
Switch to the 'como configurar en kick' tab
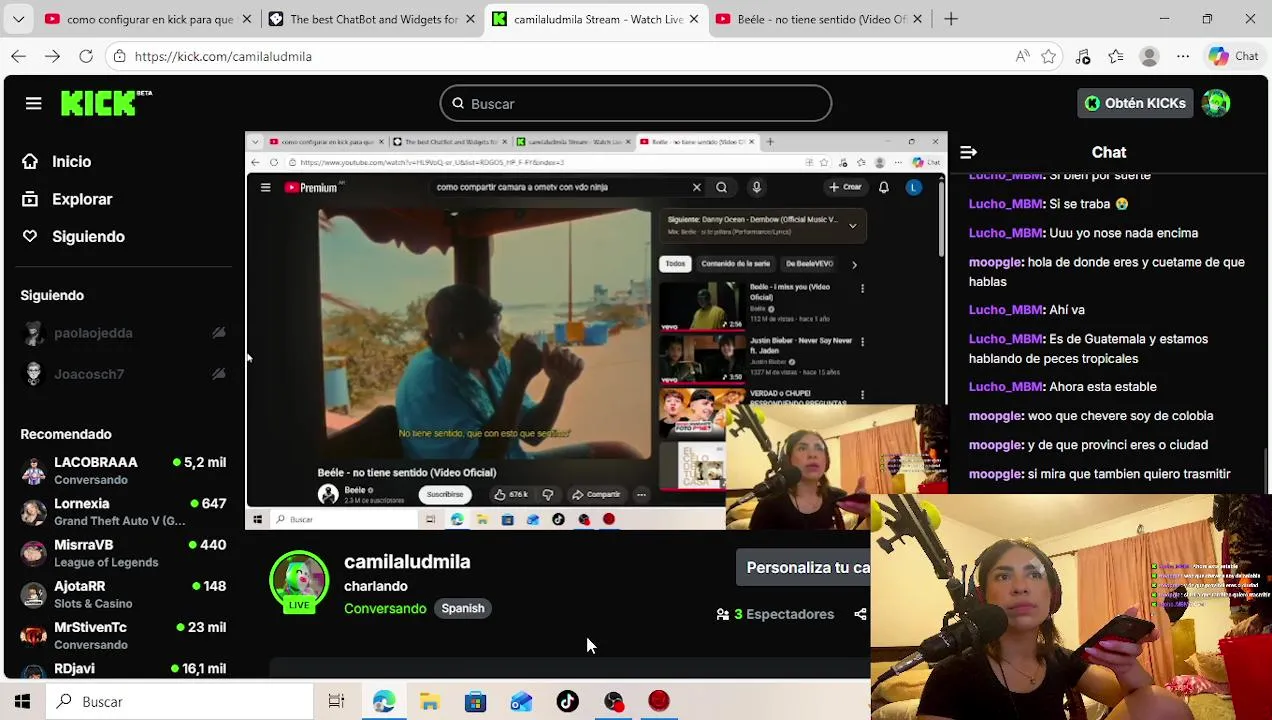149,19
